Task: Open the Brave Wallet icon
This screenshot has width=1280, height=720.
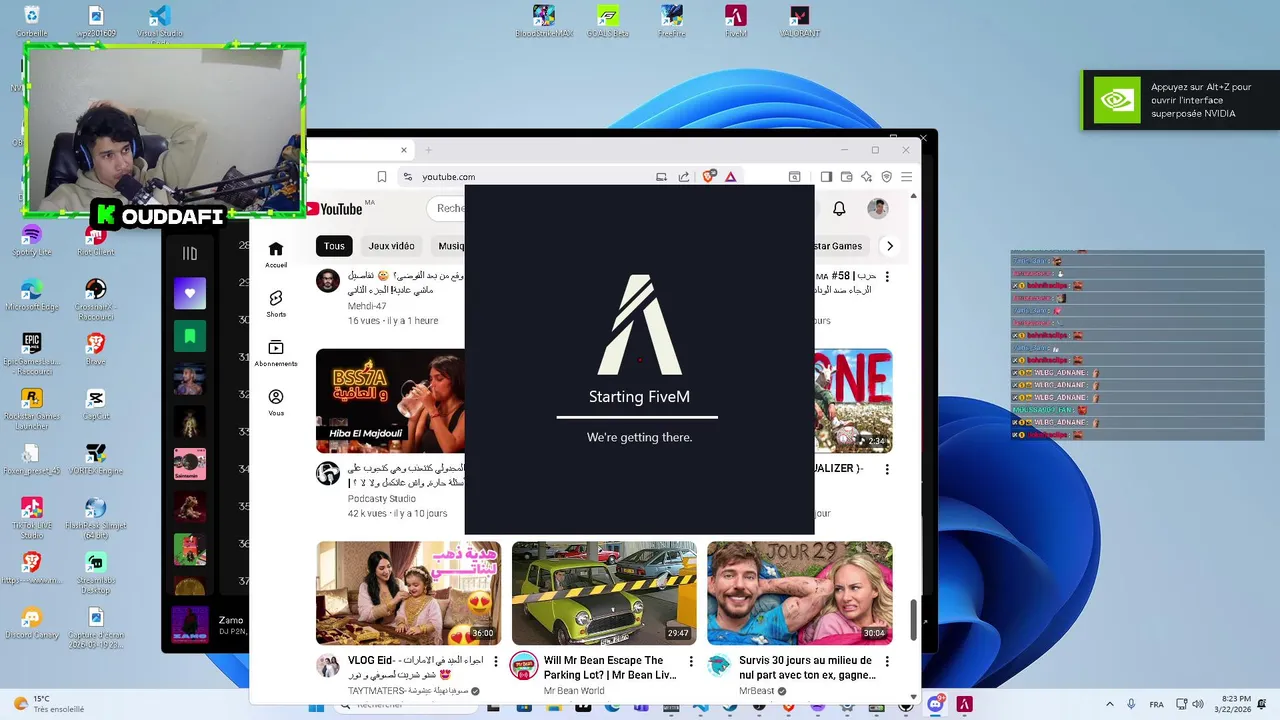Action: [846, 177]
